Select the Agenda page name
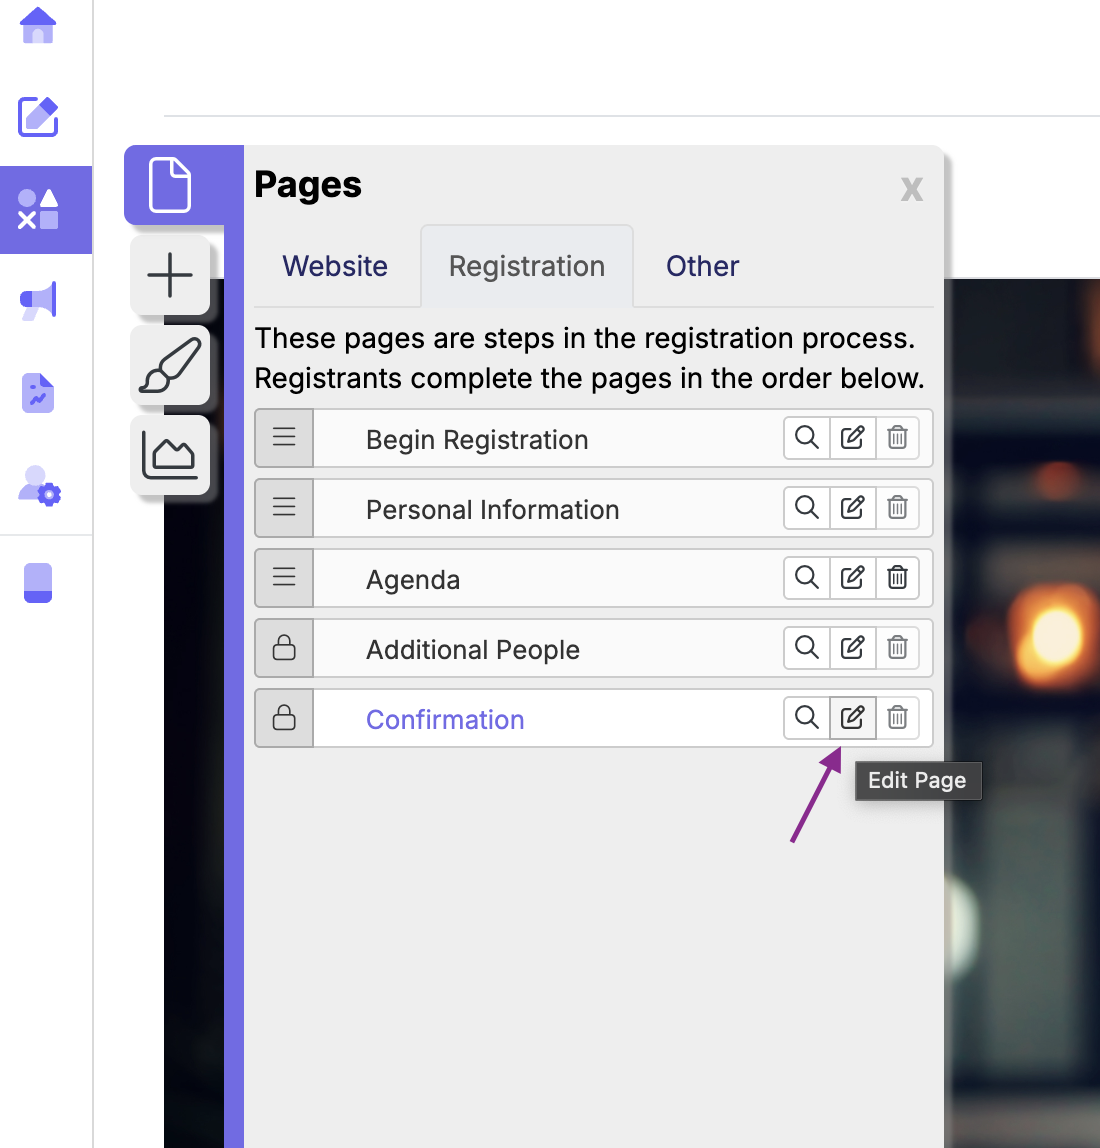The height and width of the screenshot is (1148, 1100). tap(413, 580)
